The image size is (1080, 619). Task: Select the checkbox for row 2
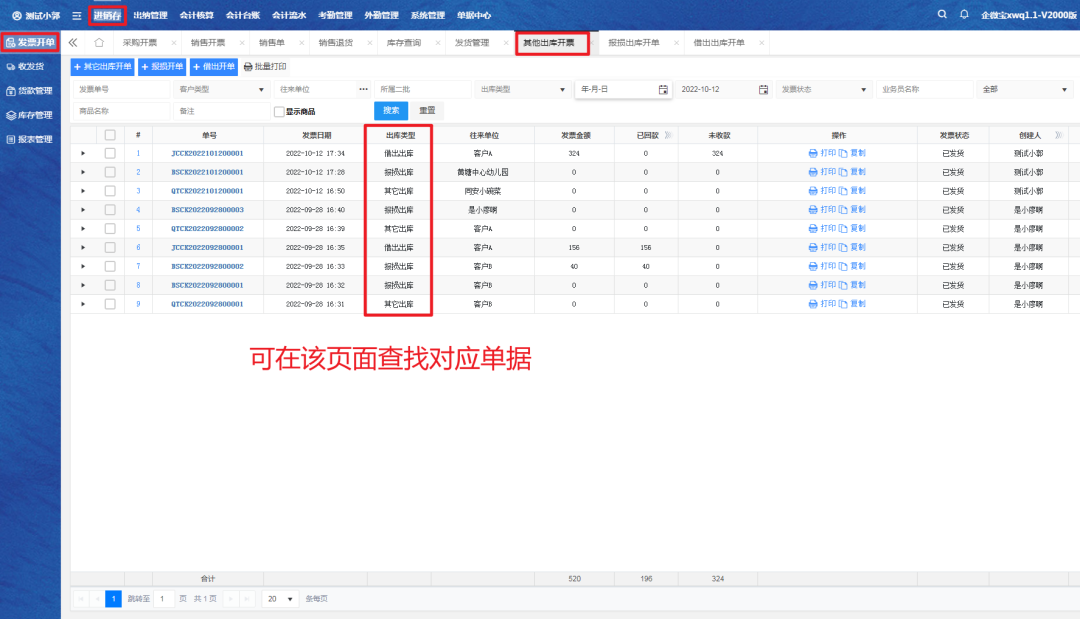pos(110,172)
